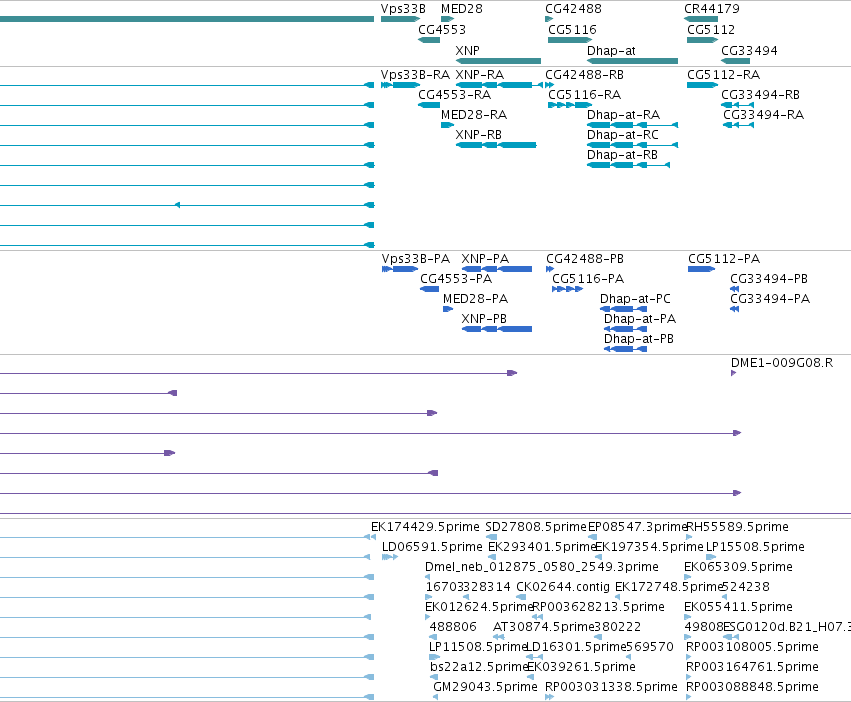Click EST LD16301.5prime
This screenshot has width=851, height=702.
[576, 647]
